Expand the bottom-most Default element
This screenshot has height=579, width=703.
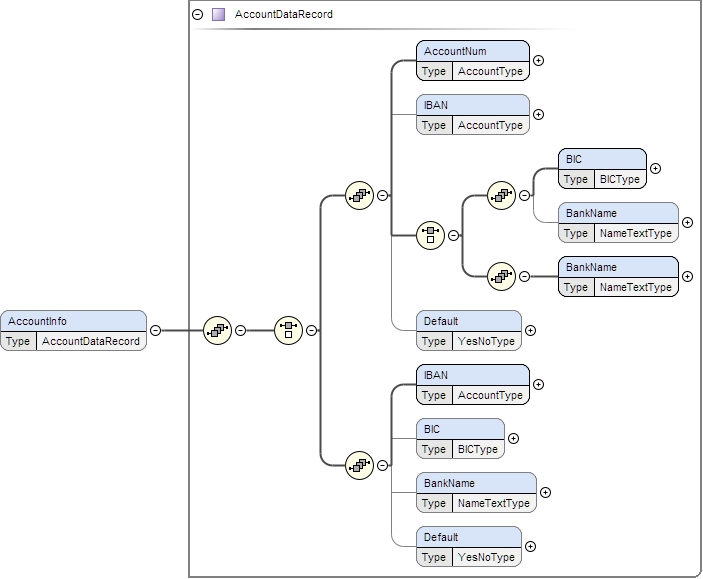pyautogui.click(x=531, y=546)
